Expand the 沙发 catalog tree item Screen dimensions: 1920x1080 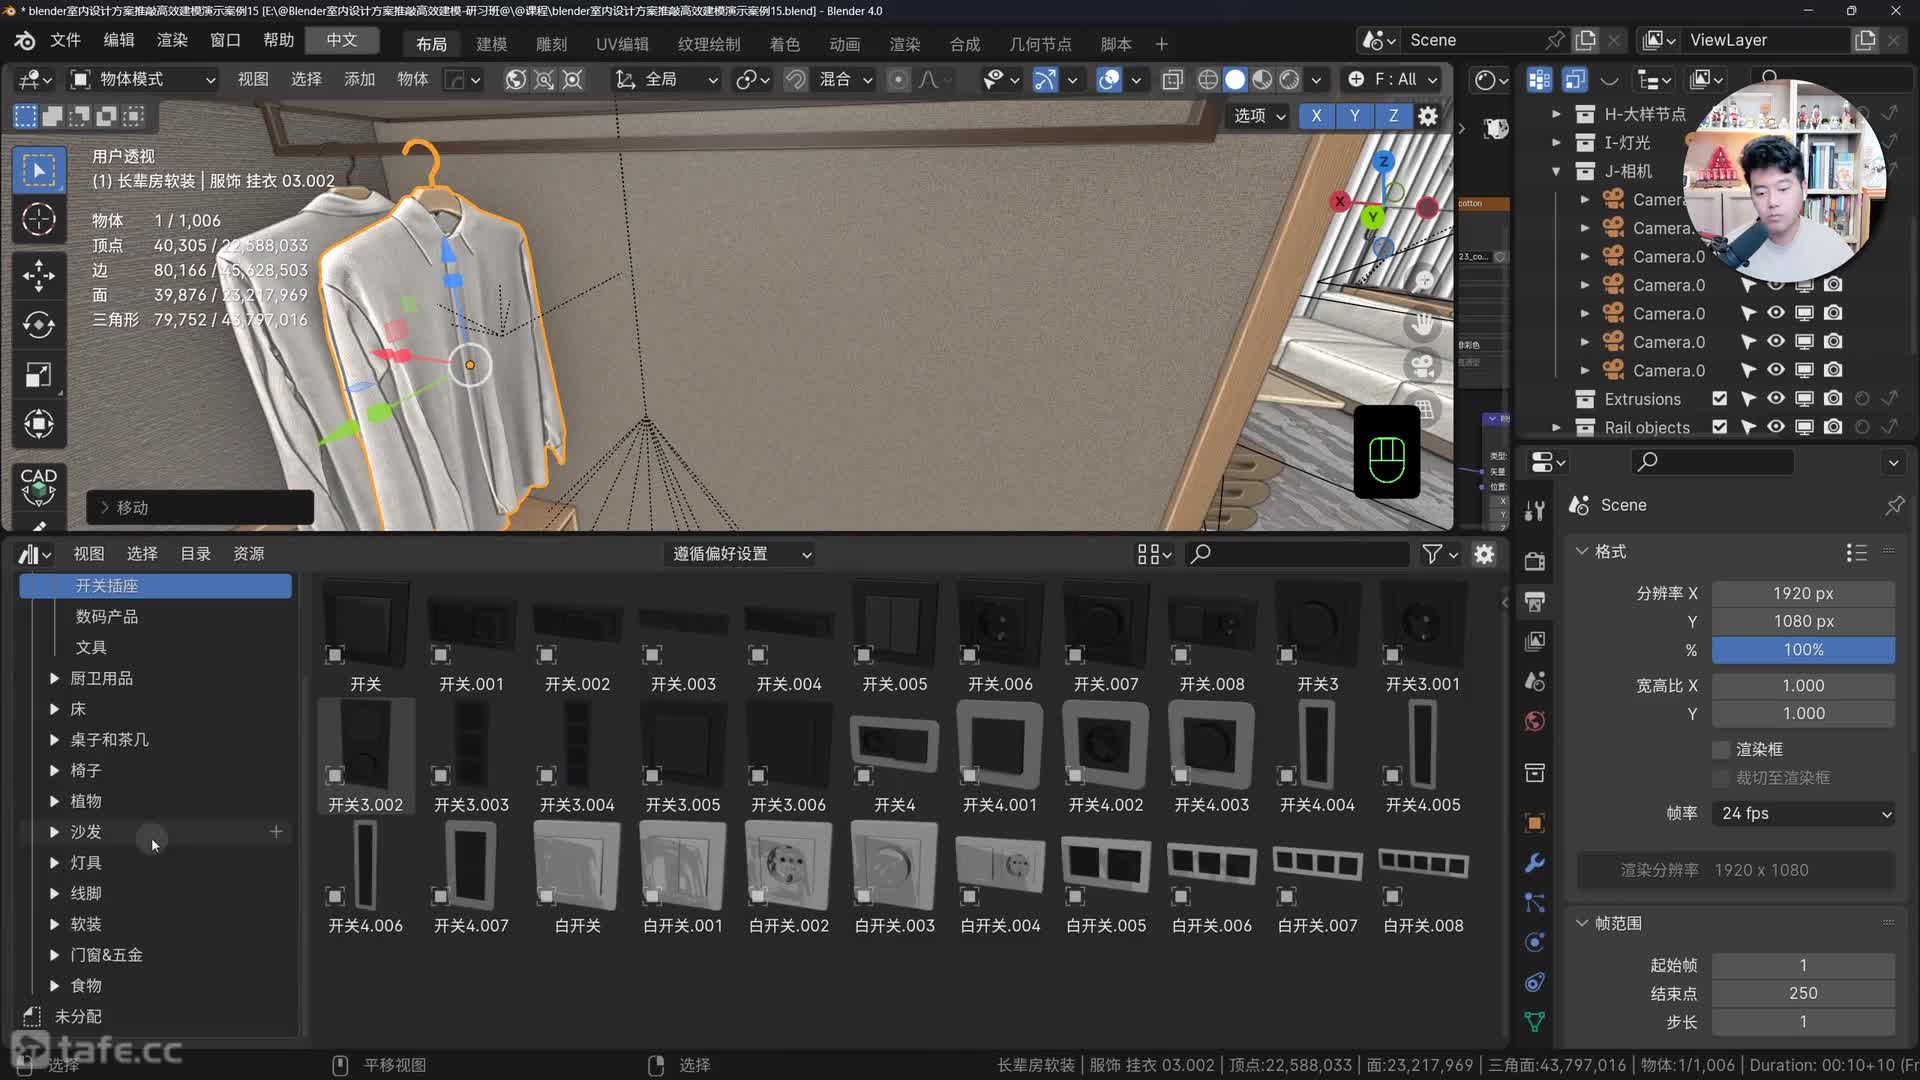click(x=54, y=832)
